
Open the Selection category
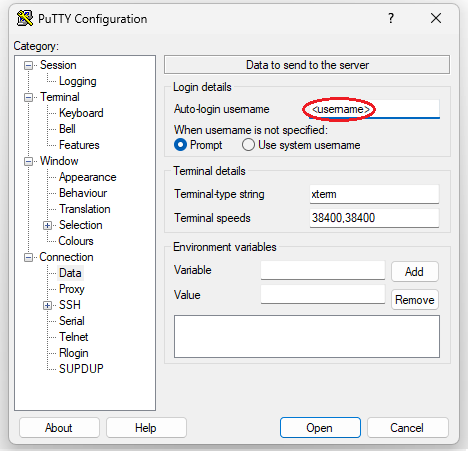[81, 225]
